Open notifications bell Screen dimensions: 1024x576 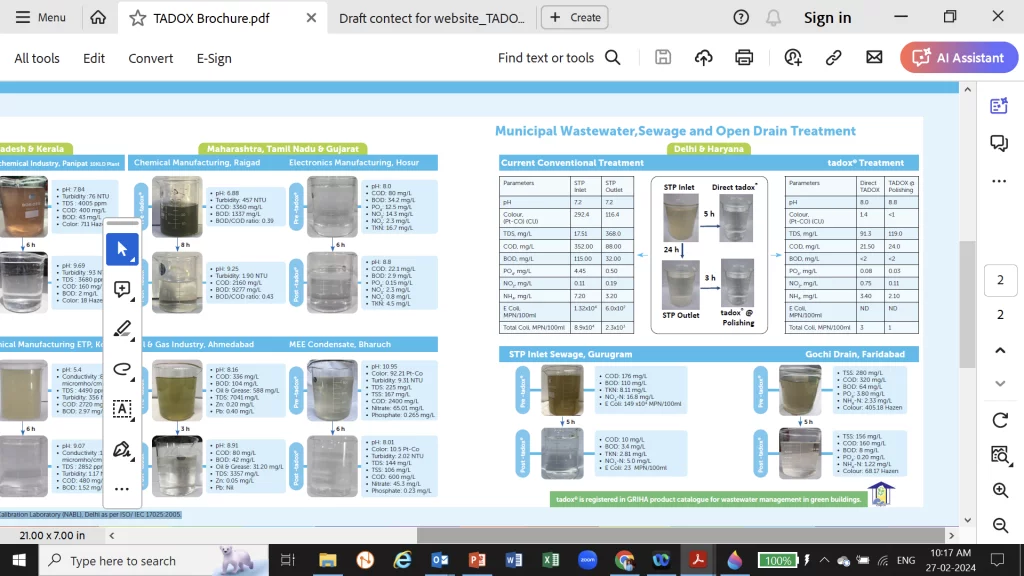(x=773, y=18)
